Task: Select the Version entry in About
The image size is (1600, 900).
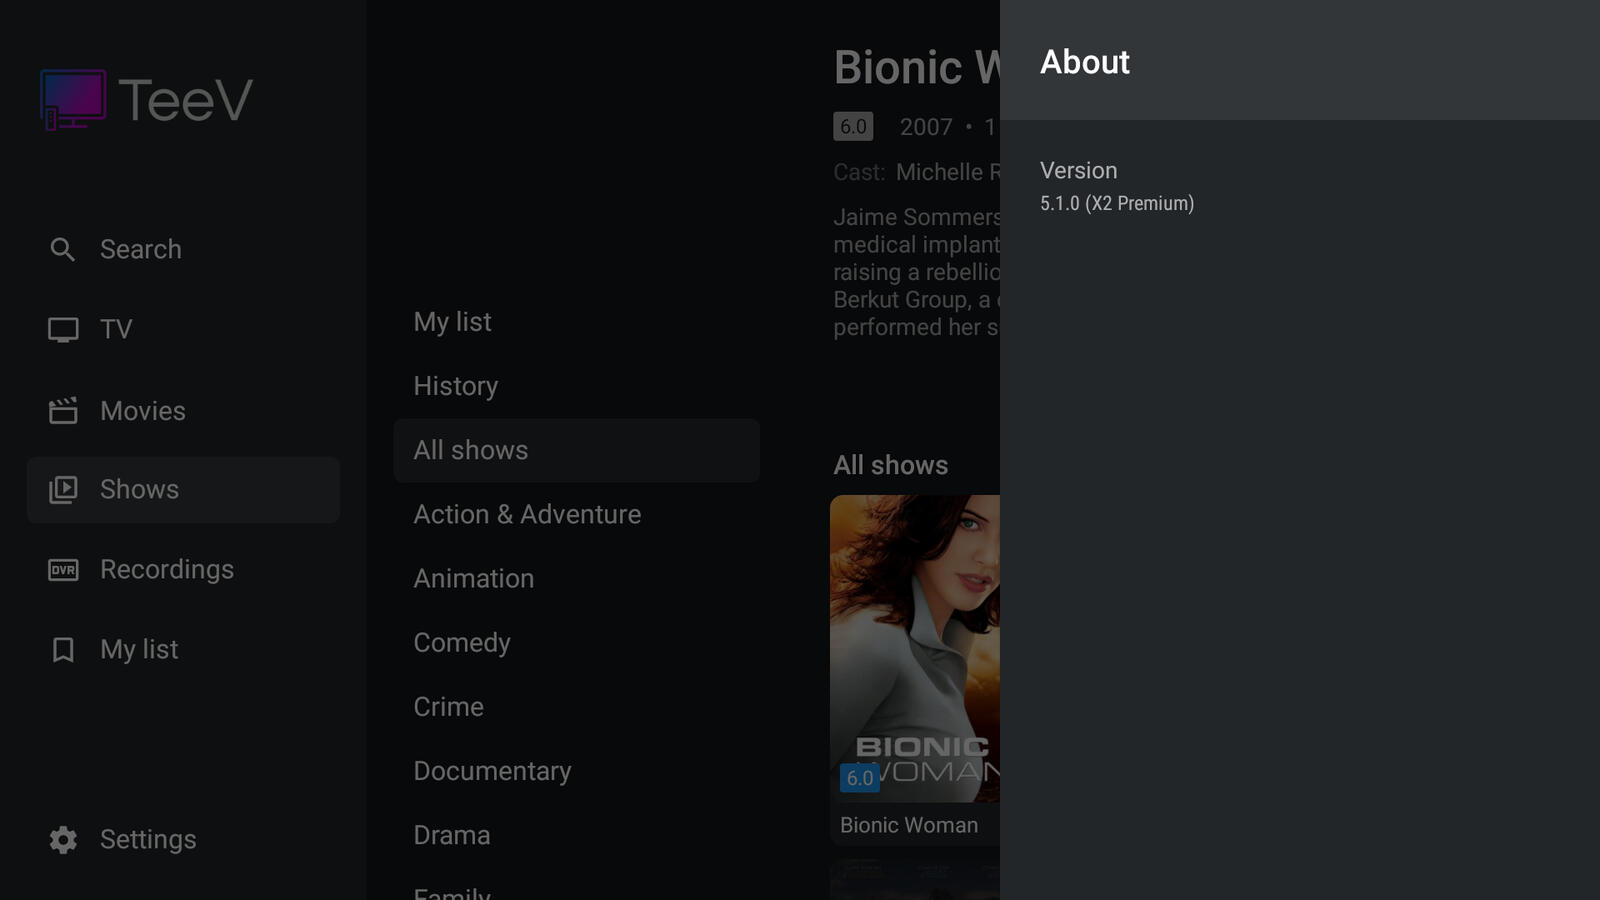Action: 1117,186
